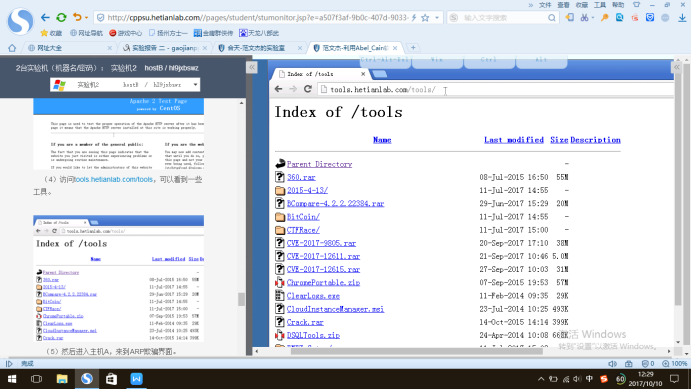Open the 收藏 menu

(582, 5)
